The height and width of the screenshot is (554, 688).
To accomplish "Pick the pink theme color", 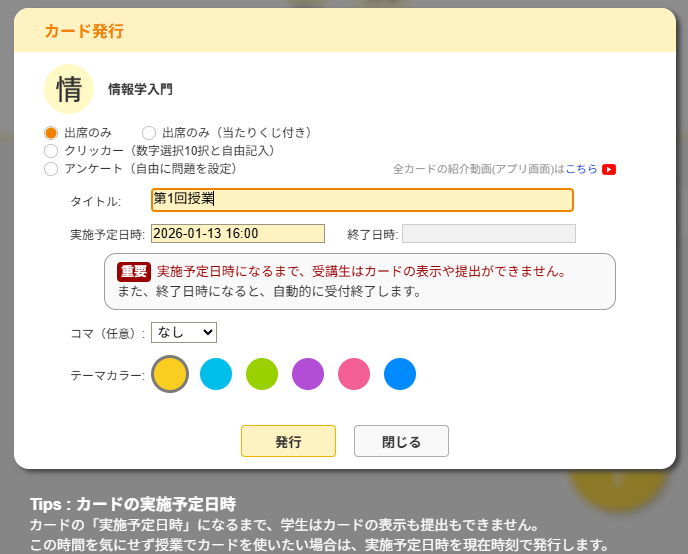I will point(354,374).
